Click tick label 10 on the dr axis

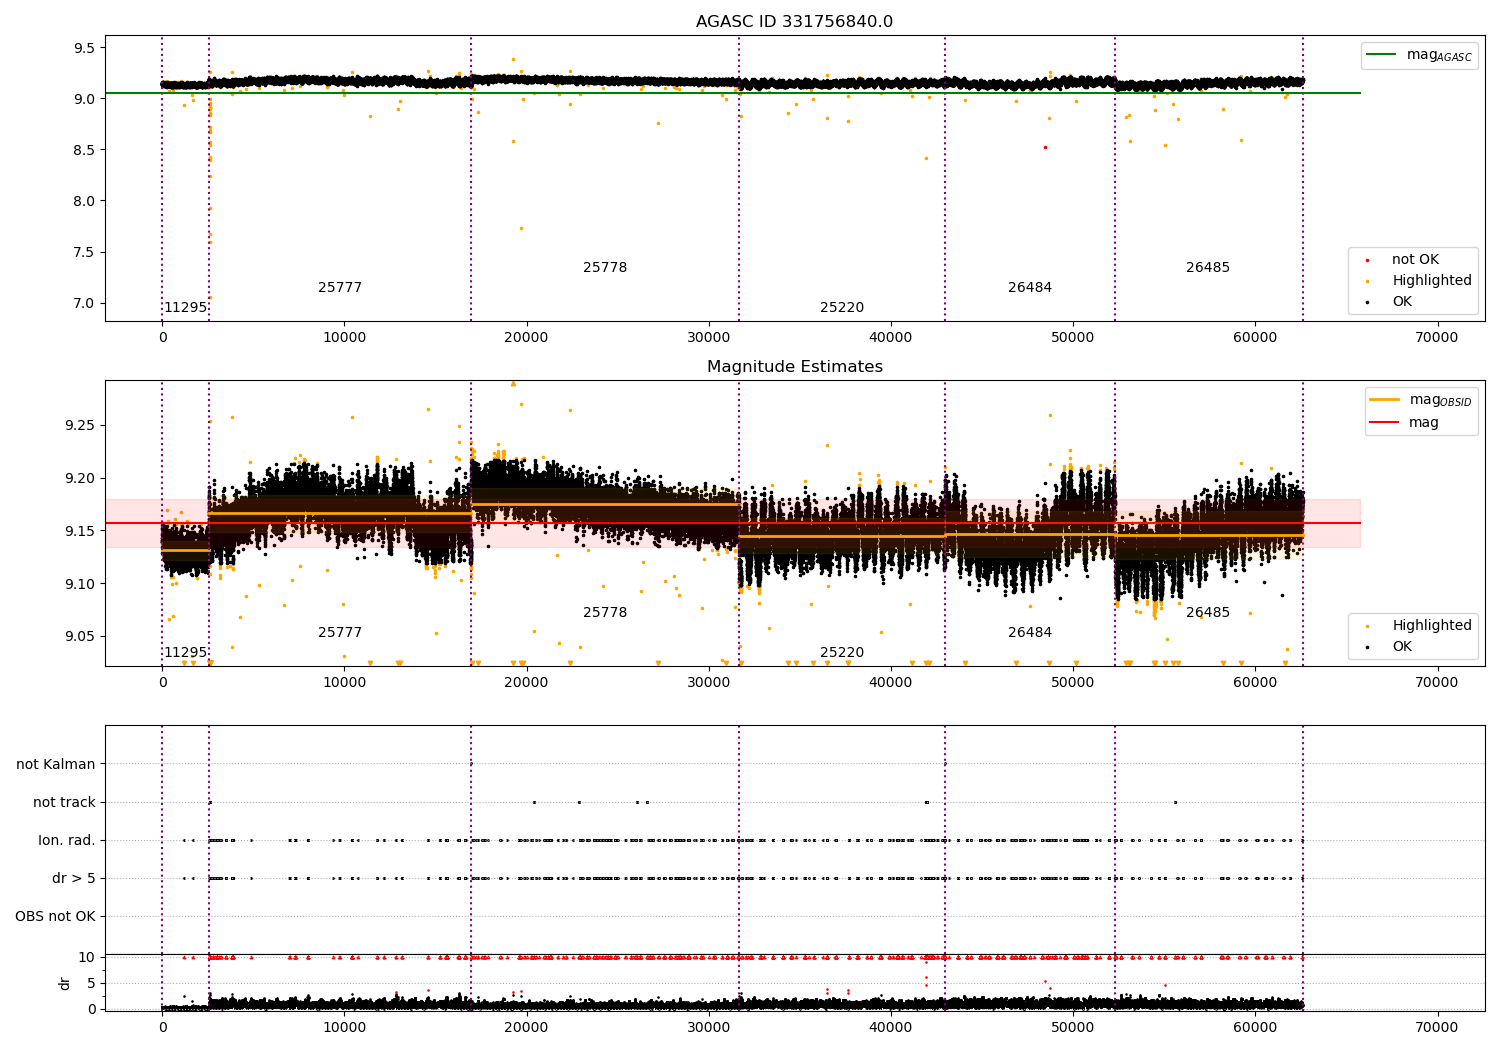[x=87, y=957]
